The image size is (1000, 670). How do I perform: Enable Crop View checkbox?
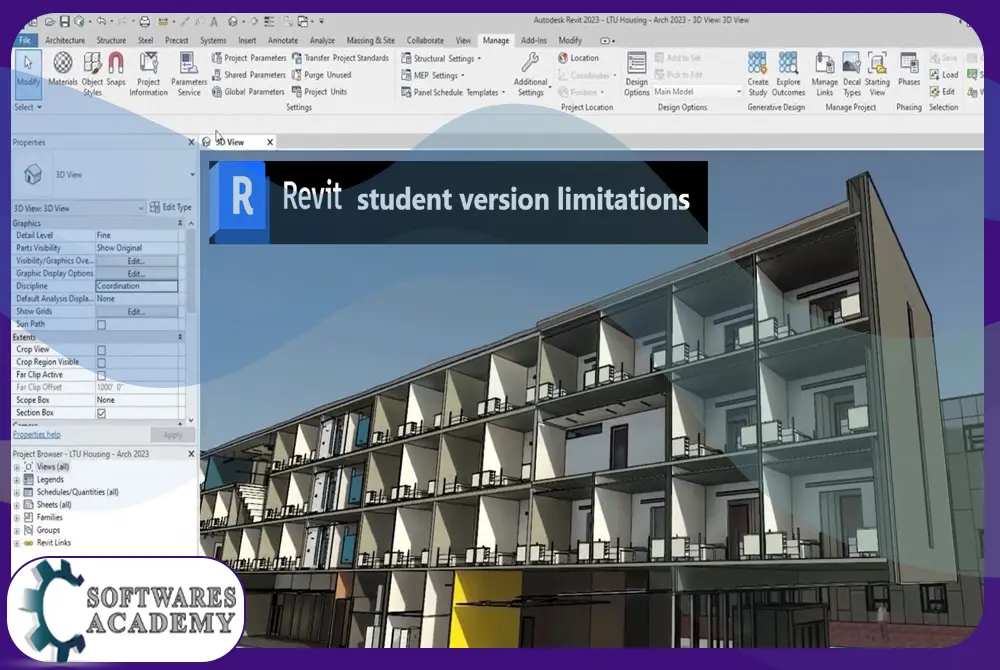[x=101, y=350]
